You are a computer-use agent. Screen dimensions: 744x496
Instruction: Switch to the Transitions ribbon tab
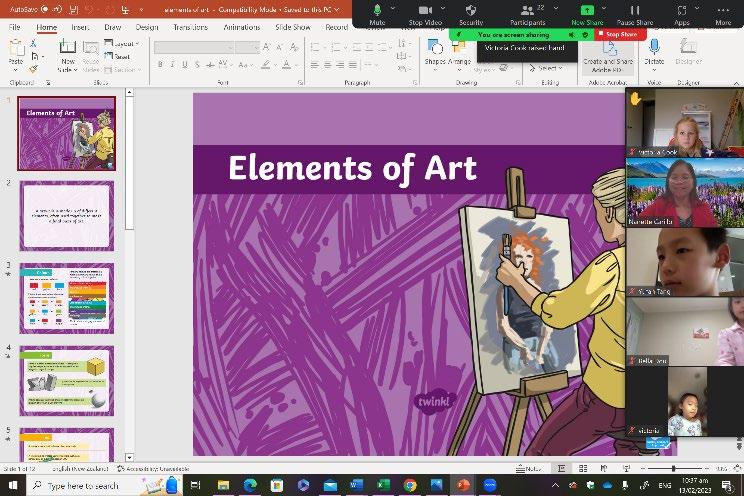point(190,27)
